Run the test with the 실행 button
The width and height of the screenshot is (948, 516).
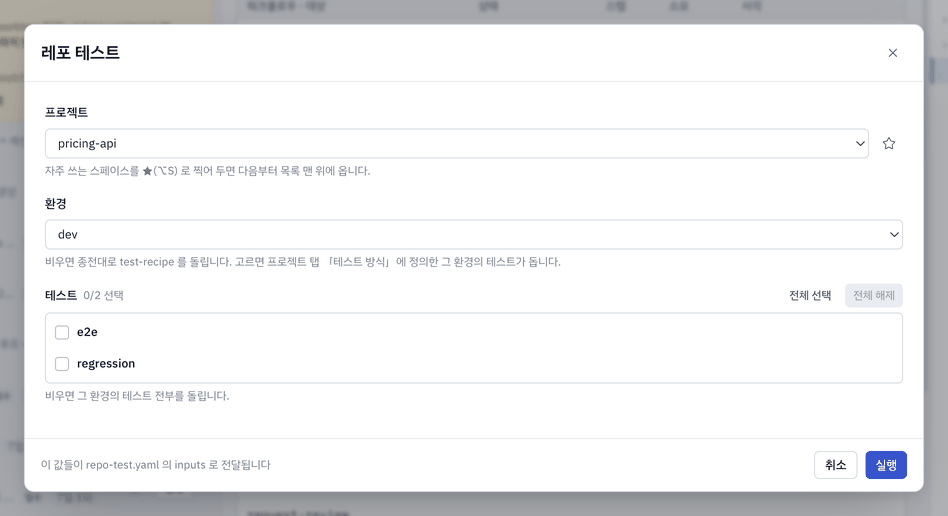click(886, 465)
